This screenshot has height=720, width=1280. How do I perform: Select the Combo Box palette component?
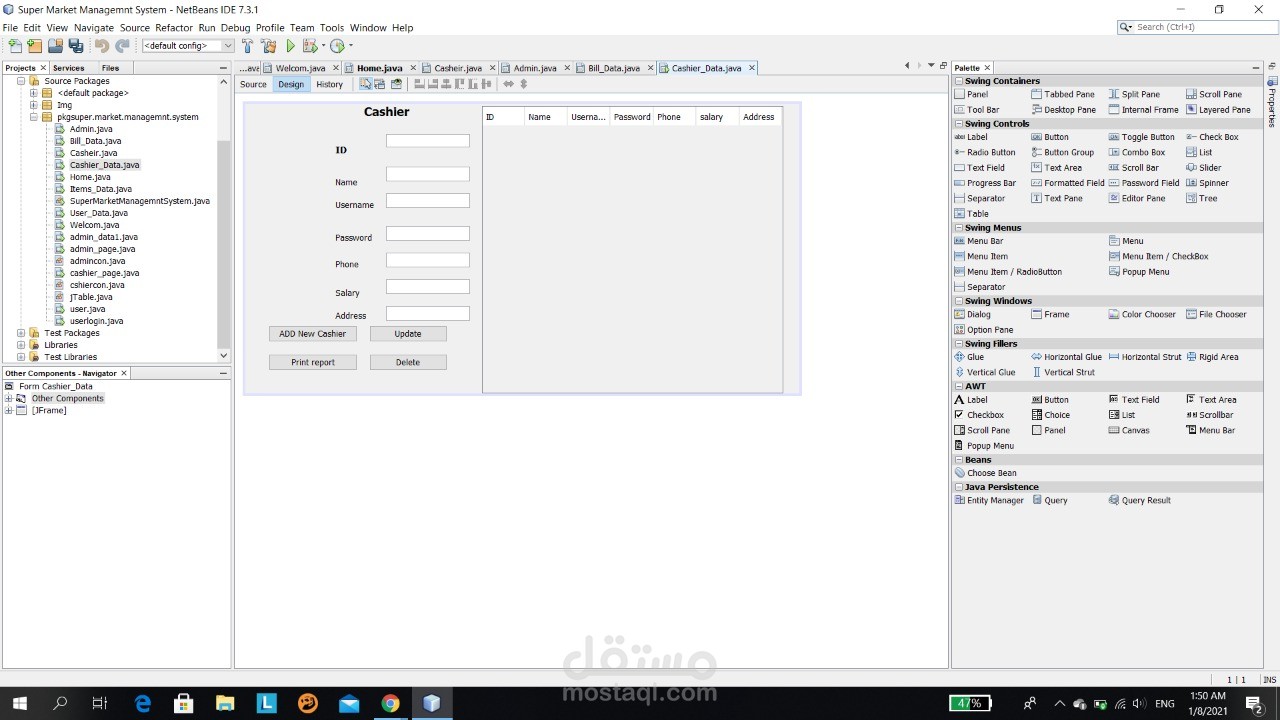coord(1137,152)
